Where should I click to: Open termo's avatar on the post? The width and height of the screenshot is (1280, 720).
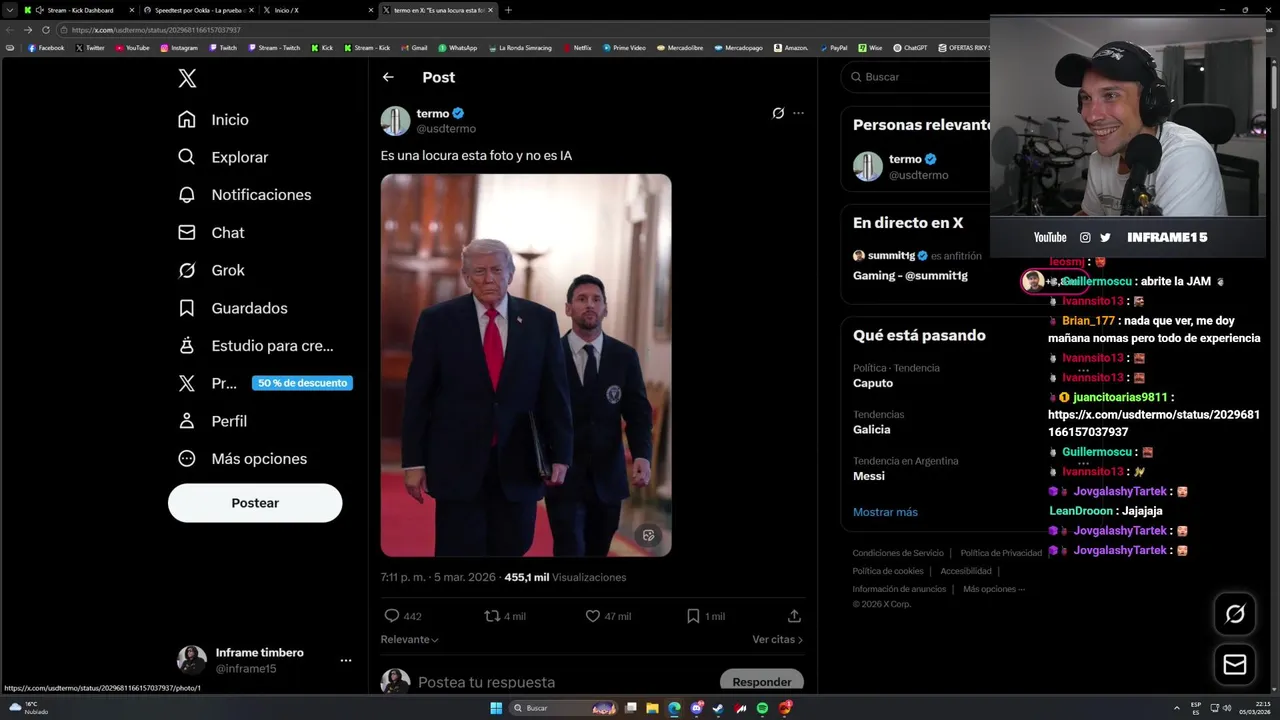(395, 121)
